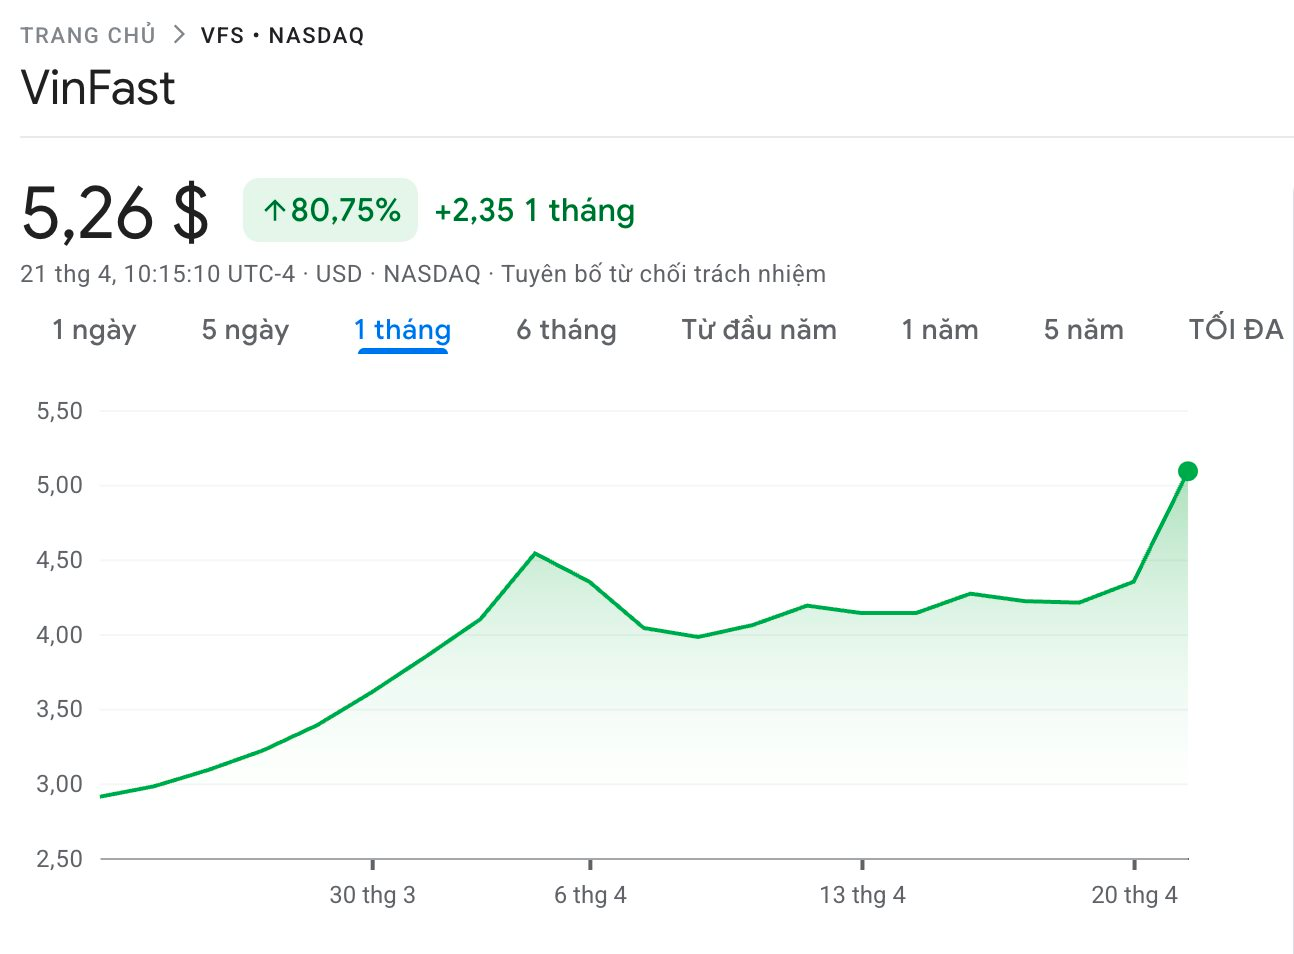Screen dimensions: 1294x954
Task: View the 1 năm chart range
Action: click(x=939, y=330)
